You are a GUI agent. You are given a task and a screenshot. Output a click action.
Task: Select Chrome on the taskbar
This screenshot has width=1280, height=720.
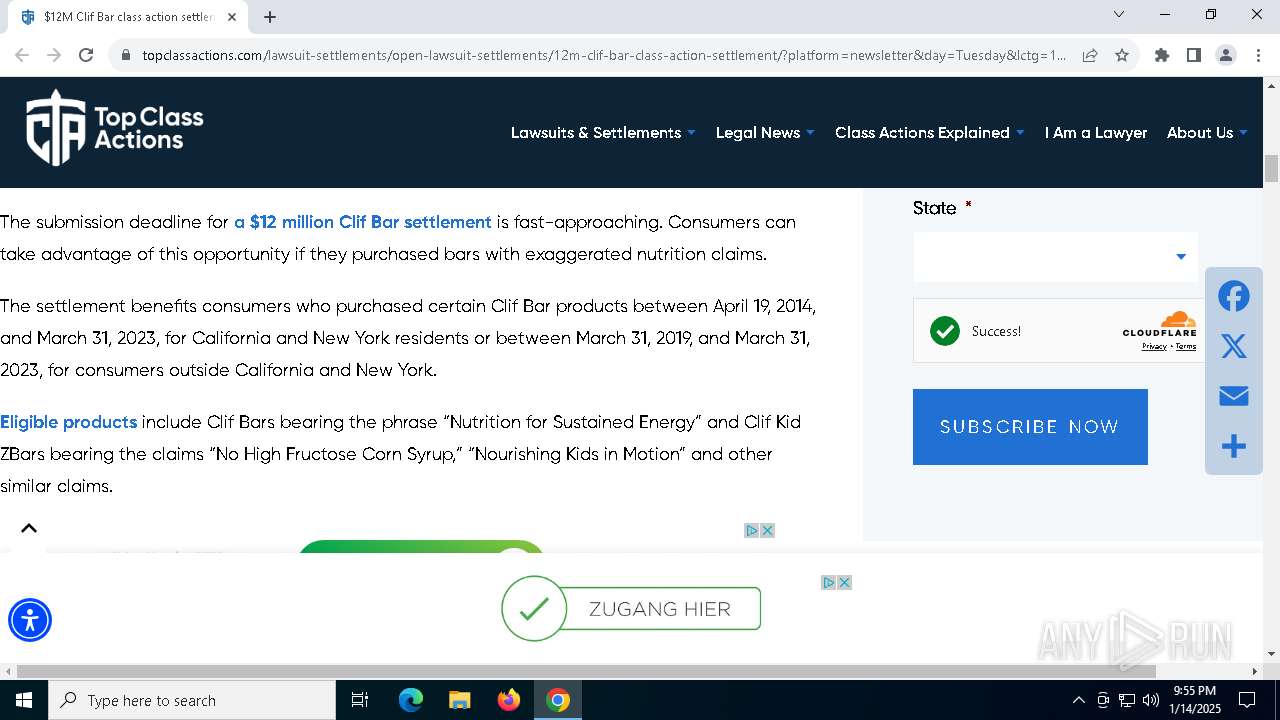pyautogui.click(x=558, y=700)
